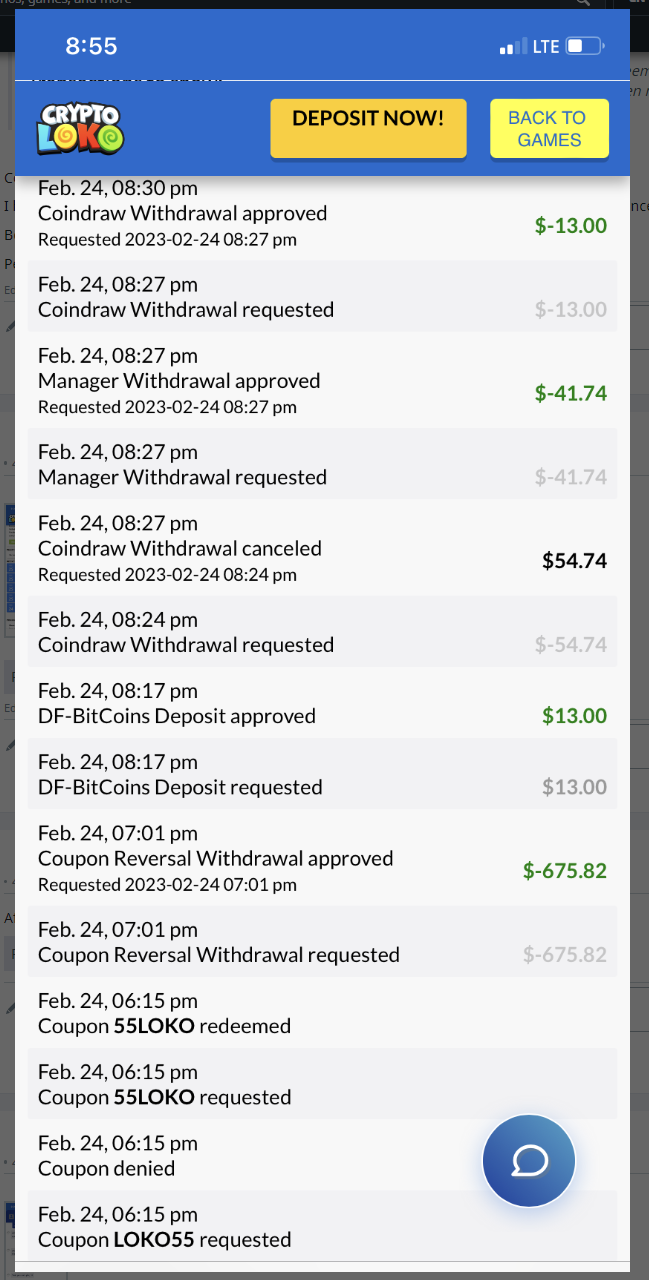Viewport: 649px width, 1280px height.
Task: Open the live chat bubble
Action: pyautogui.click(x=528, y=1161)
